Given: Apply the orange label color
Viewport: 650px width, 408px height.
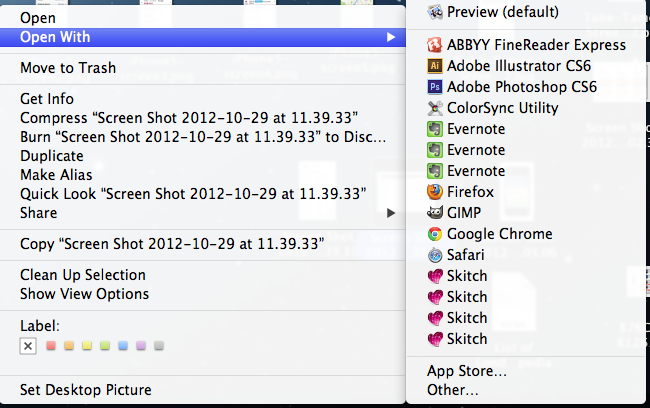Looking at the screenshot, I should [x=69, y=345].
